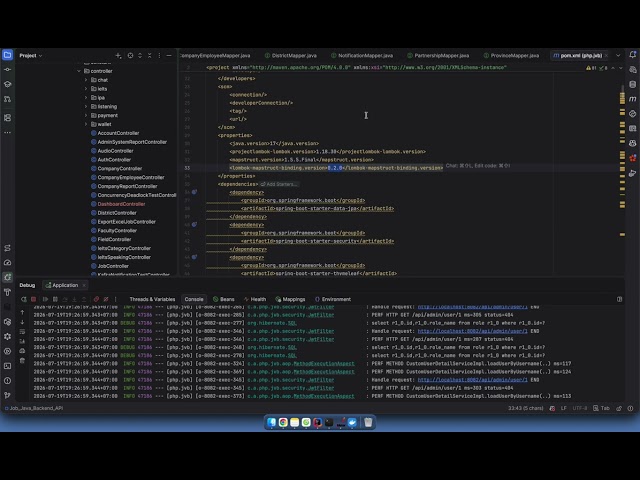Open the editor tabs overflow dropdown
Screen dimensions: 640x480
pos(618,56)
